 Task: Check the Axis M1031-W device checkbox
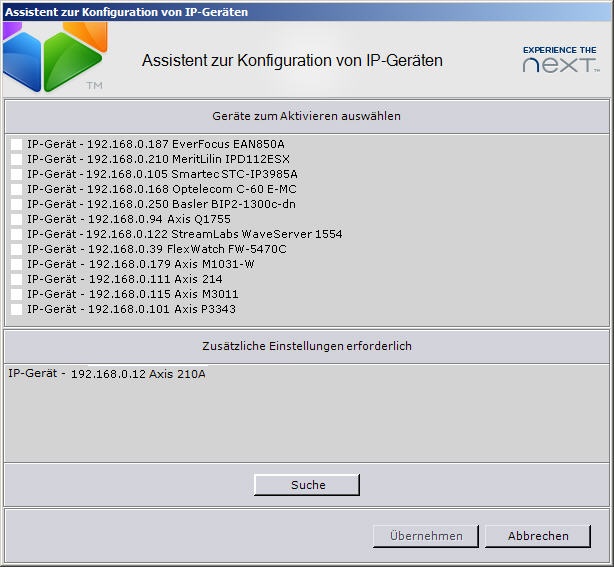[x=16, y=264]
